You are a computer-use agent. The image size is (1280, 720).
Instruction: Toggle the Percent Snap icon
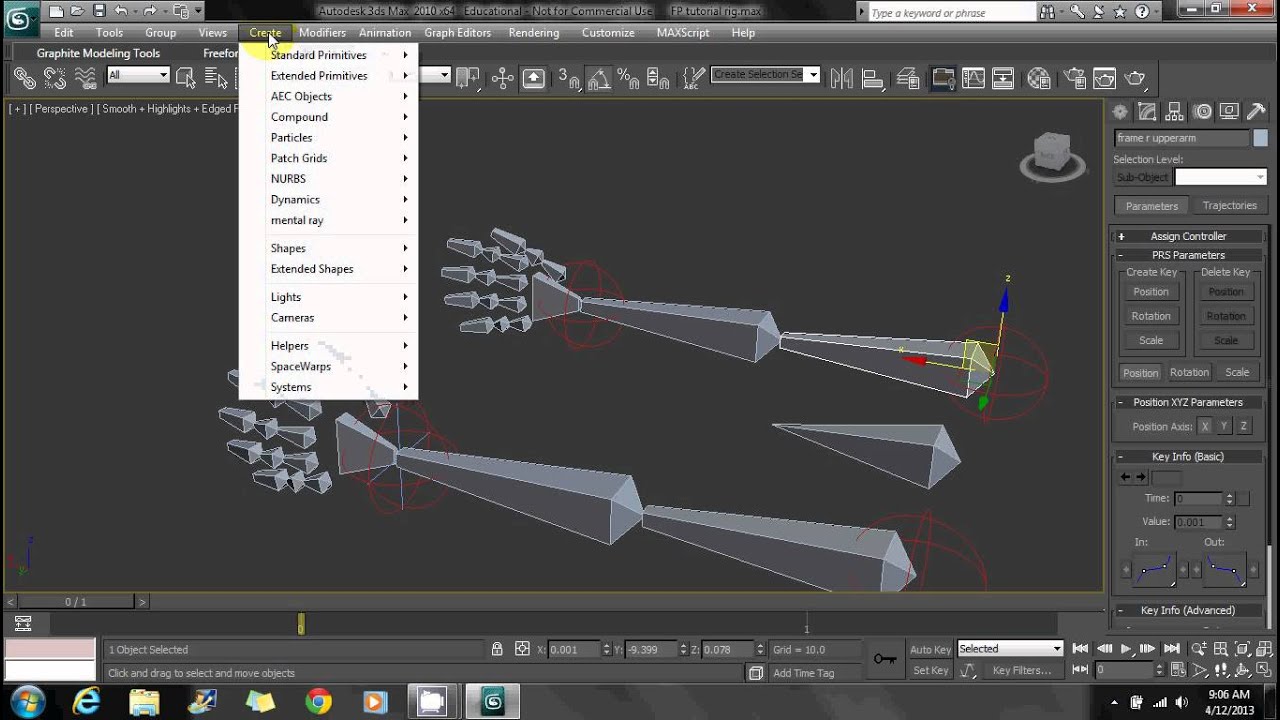[x=628, y=78]
